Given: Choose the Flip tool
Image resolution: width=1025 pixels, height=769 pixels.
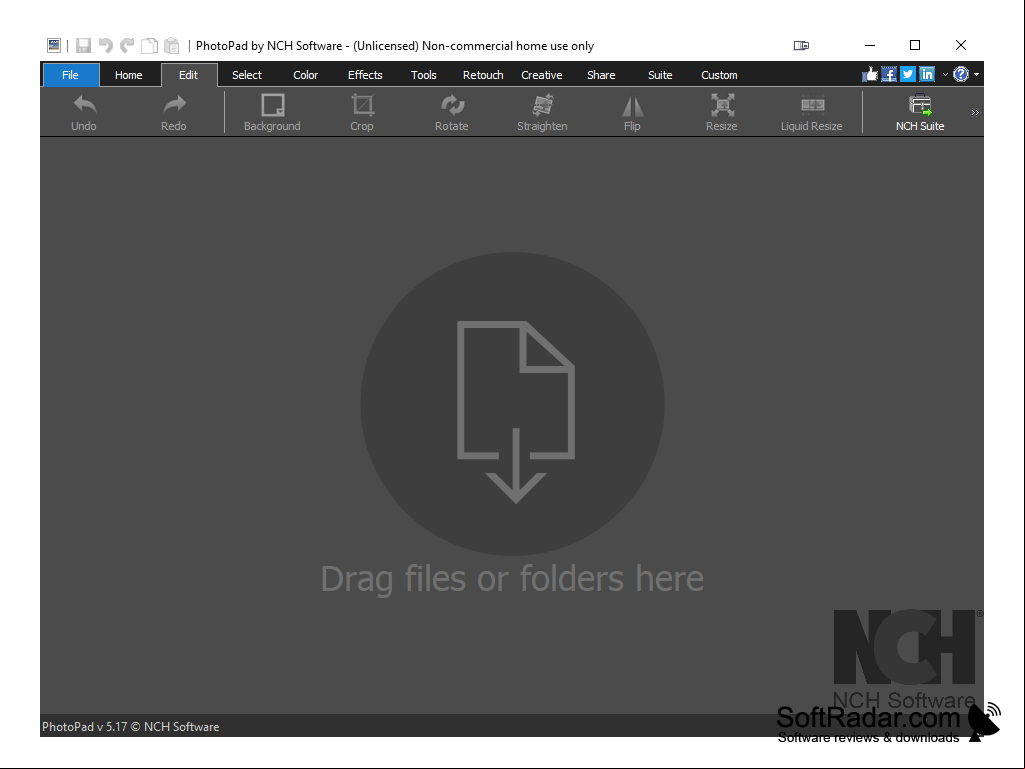Looking at the screenshot, I should click(632, 112).
